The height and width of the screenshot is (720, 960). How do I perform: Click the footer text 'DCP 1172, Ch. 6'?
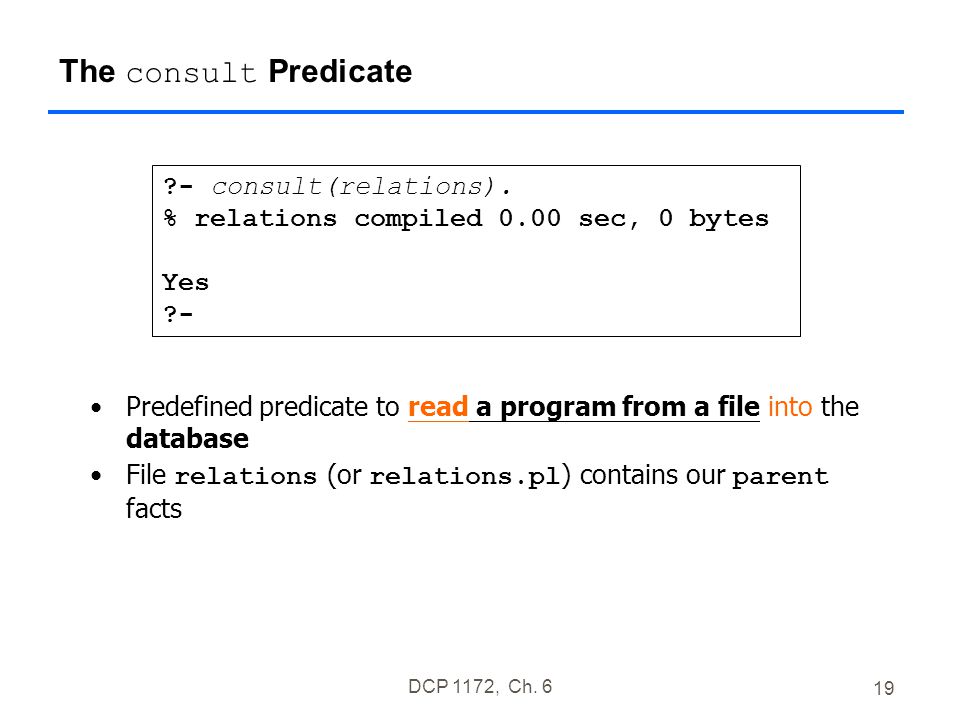pos(480,687)
